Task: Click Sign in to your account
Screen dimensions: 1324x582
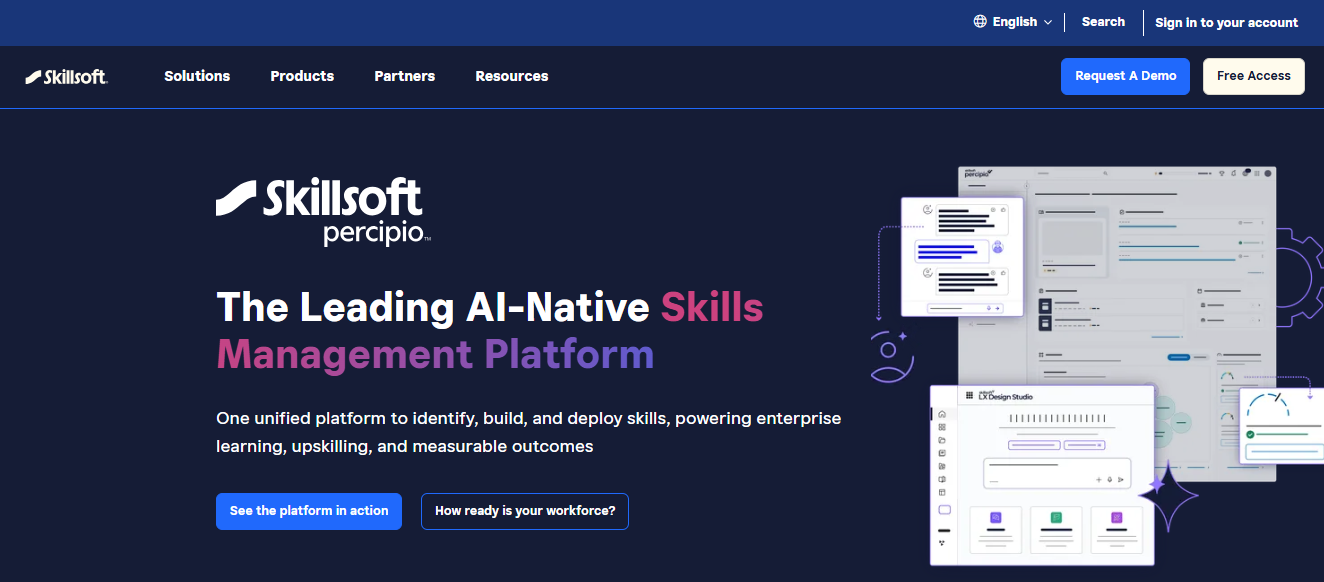Action: click(x=1226, y=23)
